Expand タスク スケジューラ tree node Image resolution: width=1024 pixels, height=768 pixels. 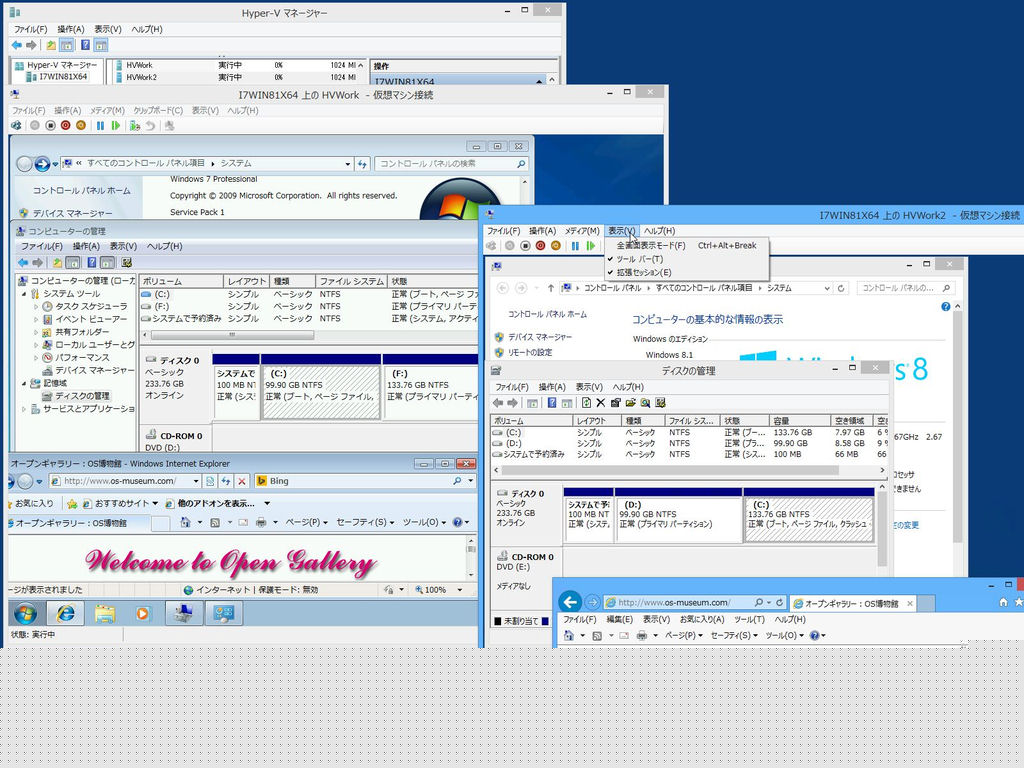tap(36, 306)
